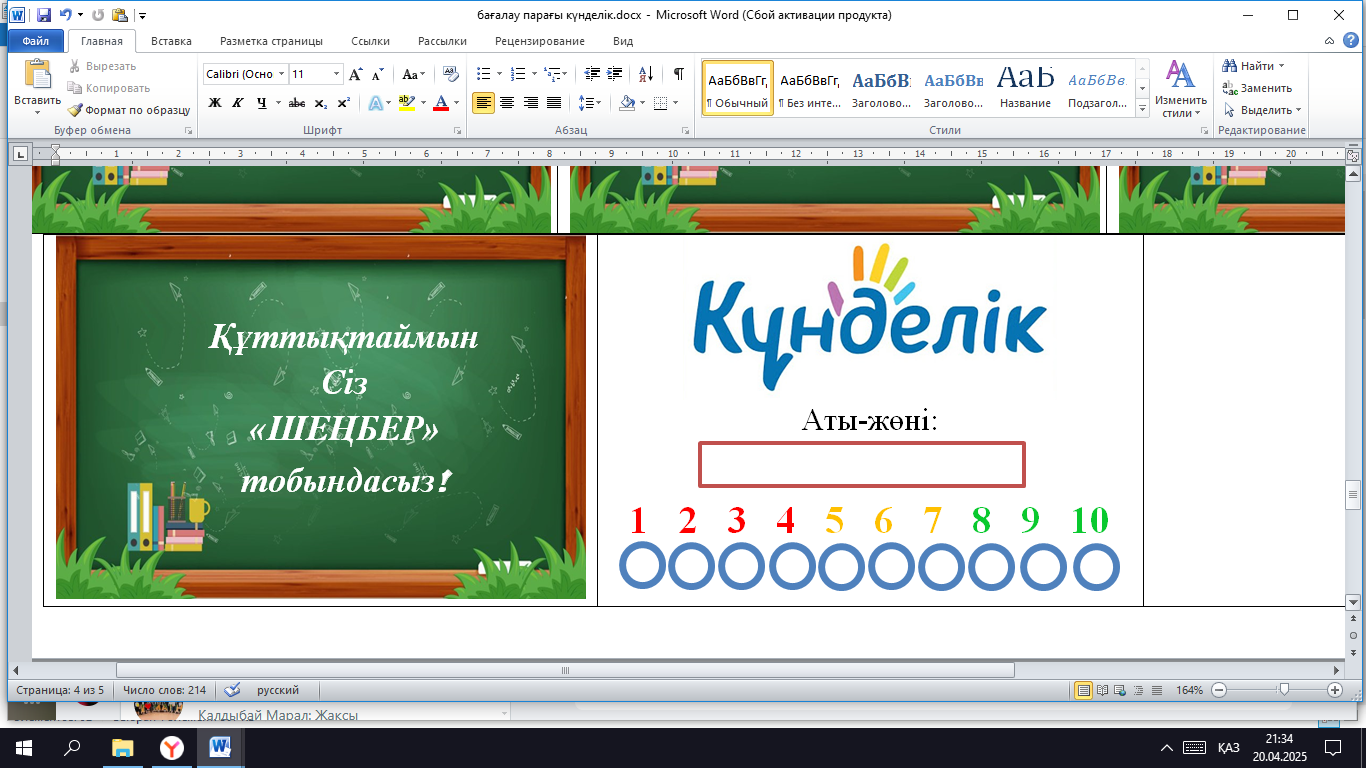Click the spelling check icon in status bar
The height and width of the screenshot is (768, 1366).
[x=233, y=690]
